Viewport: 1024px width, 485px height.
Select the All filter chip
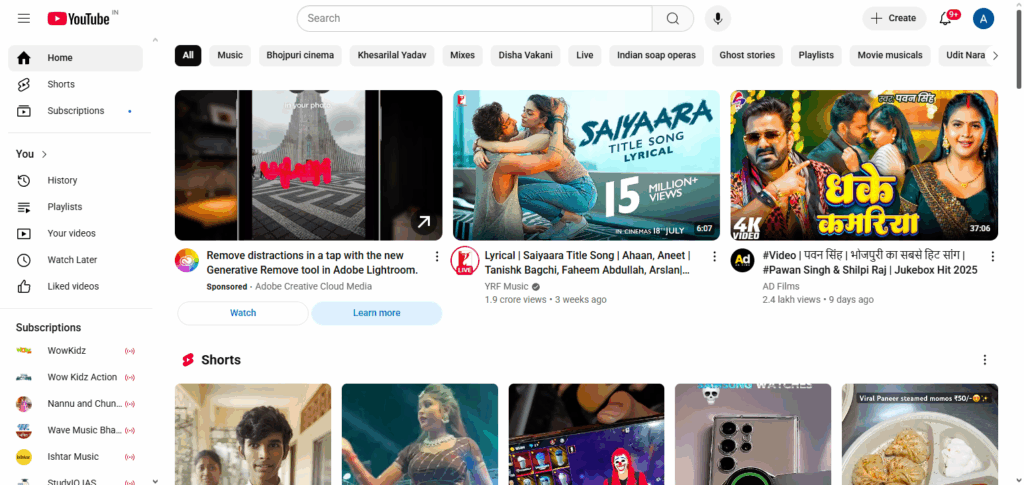188,55
